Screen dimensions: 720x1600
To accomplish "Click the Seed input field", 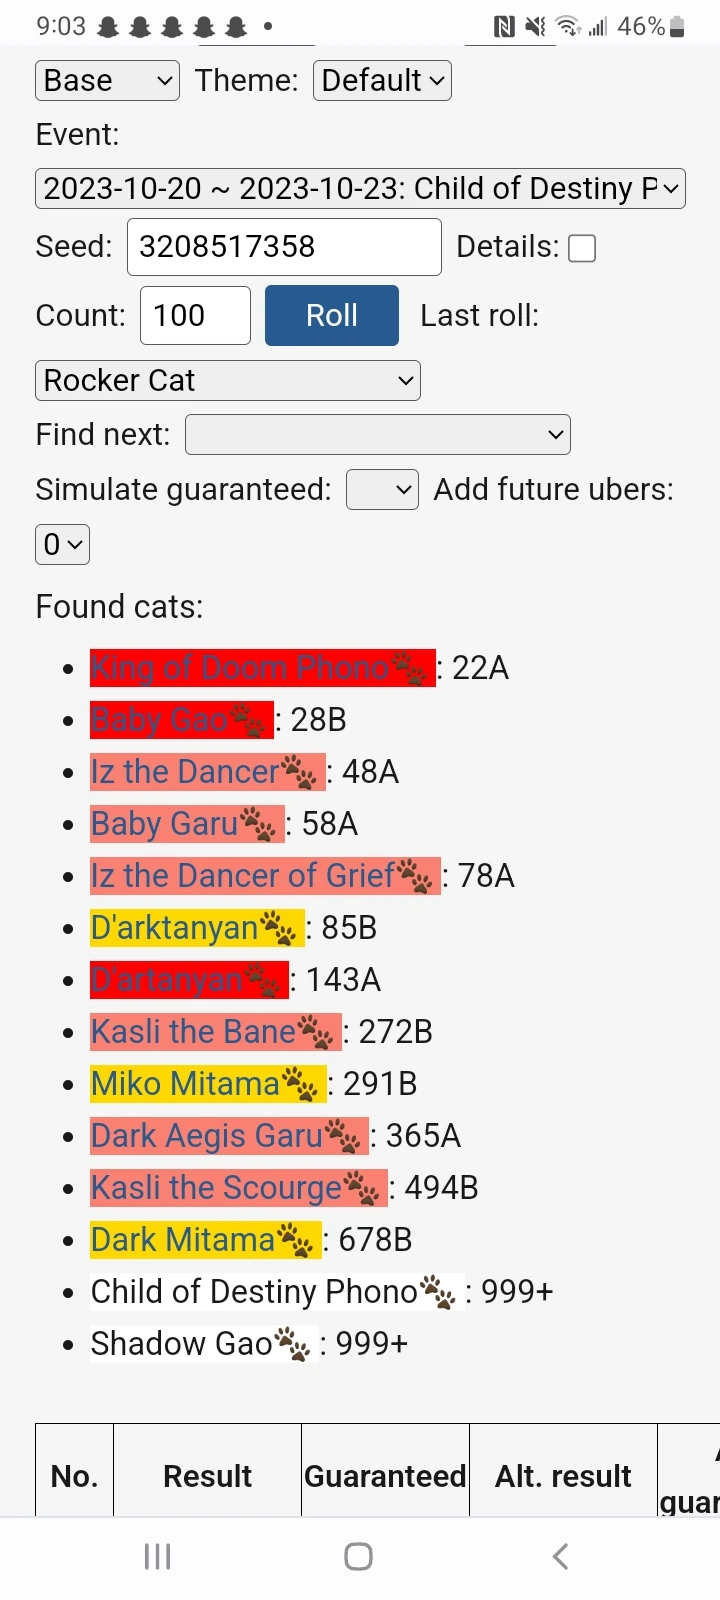I will pos(284,246).
